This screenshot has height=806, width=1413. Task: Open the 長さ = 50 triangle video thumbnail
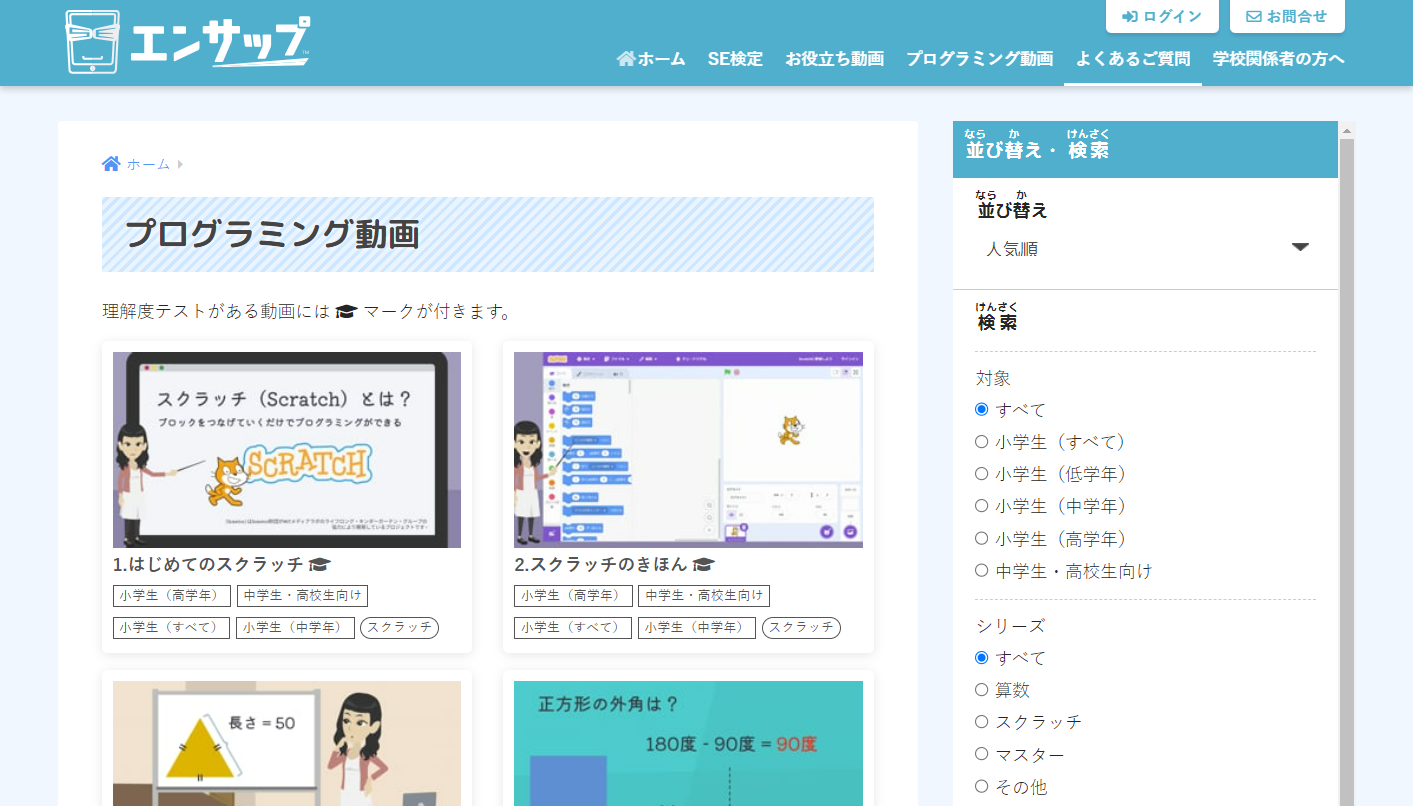click(287, 743)
